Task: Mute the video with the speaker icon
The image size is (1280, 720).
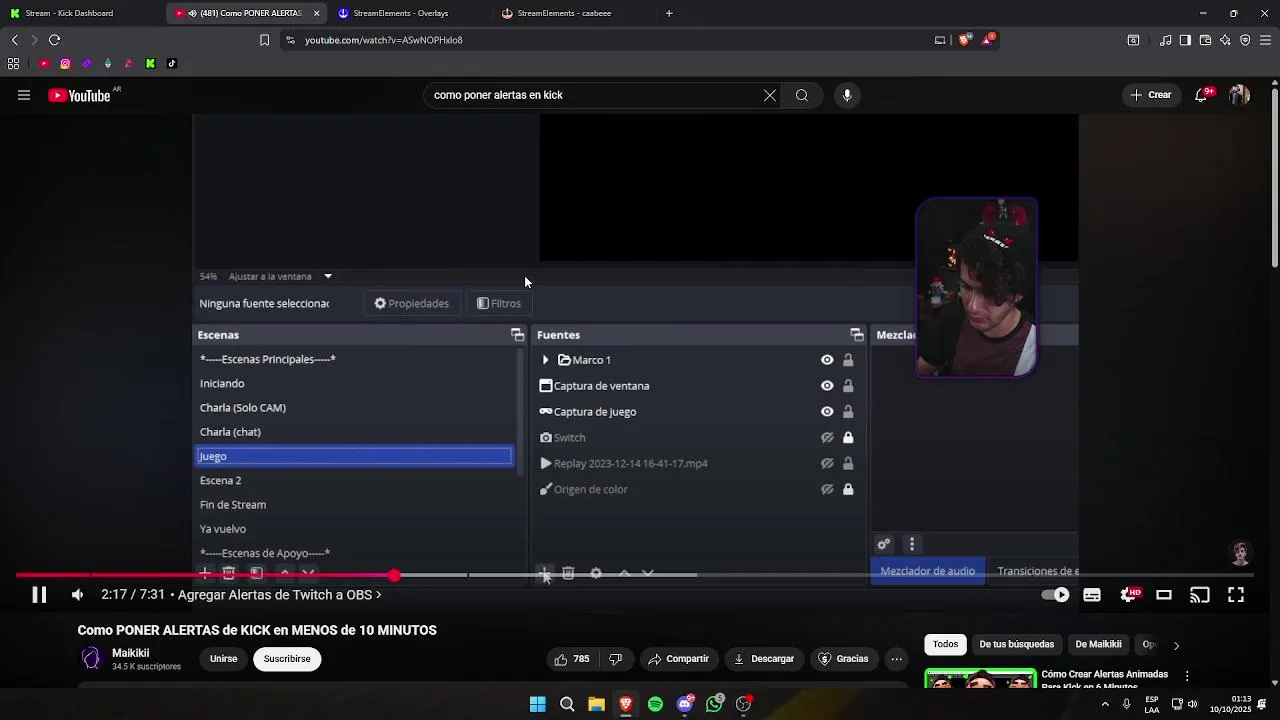Action: [x=77, y=595]
